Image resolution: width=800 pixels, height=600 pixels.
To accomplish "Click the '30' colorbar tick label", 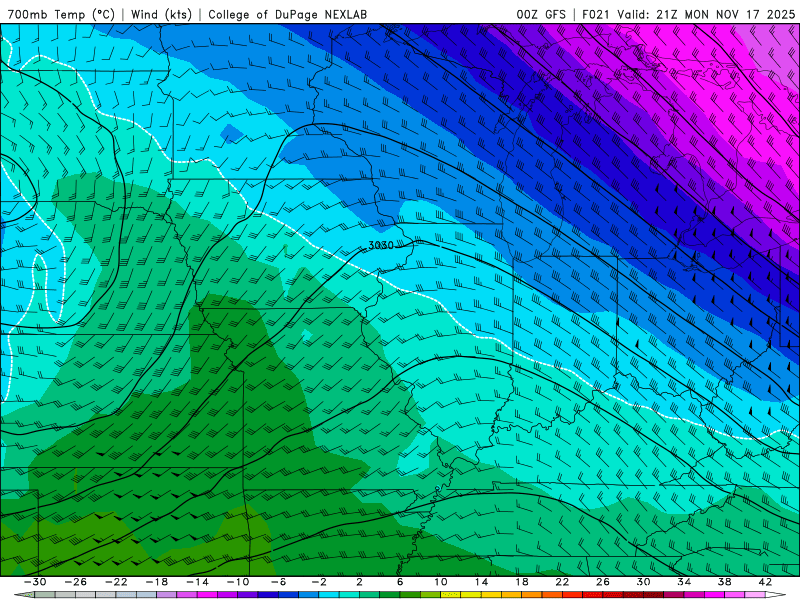I will pyautogui.click(x=643, y=582).
